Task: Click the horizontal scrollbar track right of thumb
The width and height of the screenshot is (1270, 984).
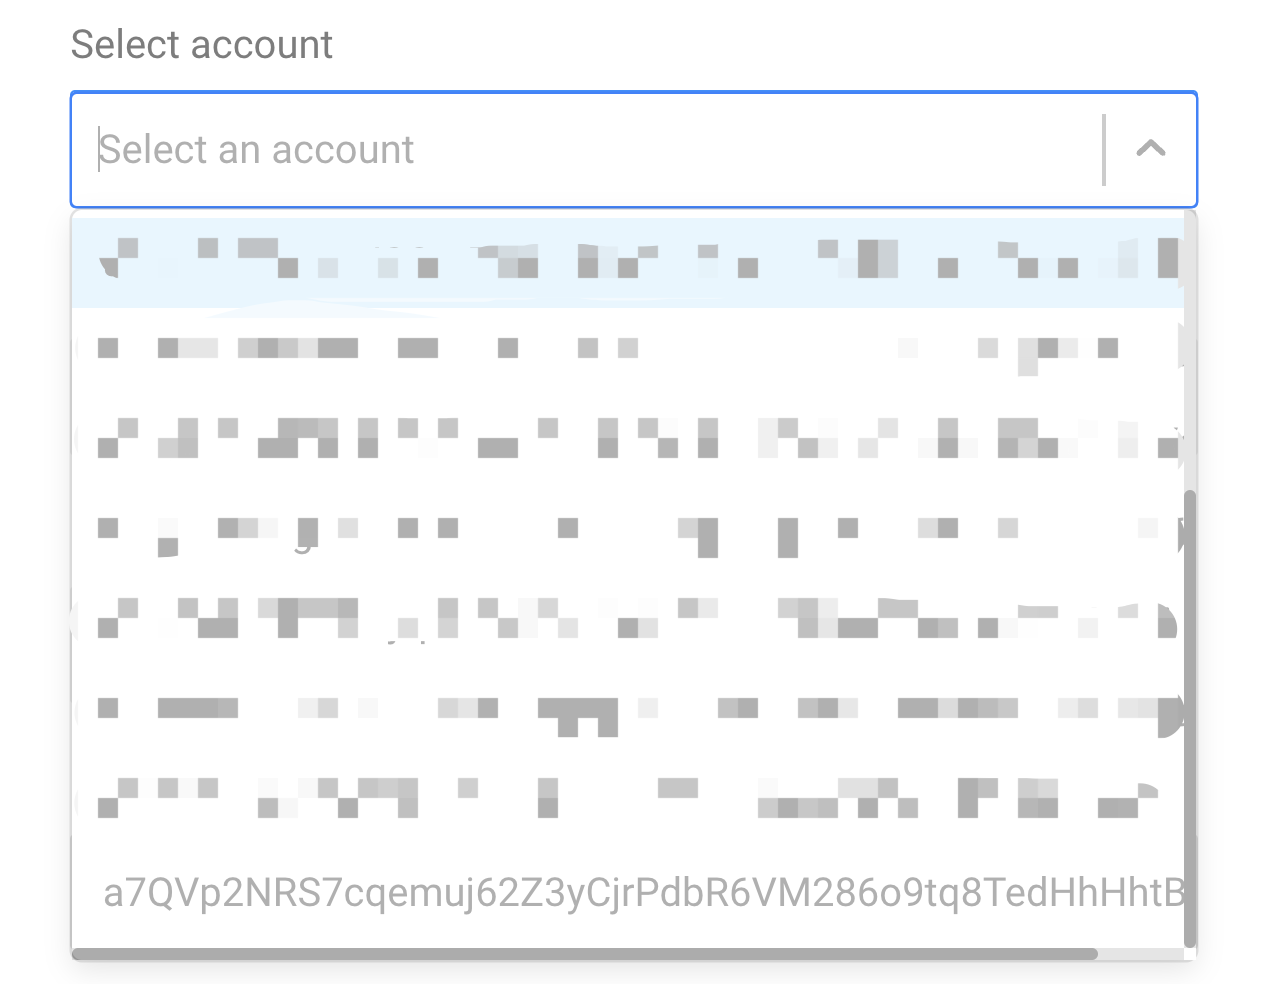Action: tap(1140, 954)
